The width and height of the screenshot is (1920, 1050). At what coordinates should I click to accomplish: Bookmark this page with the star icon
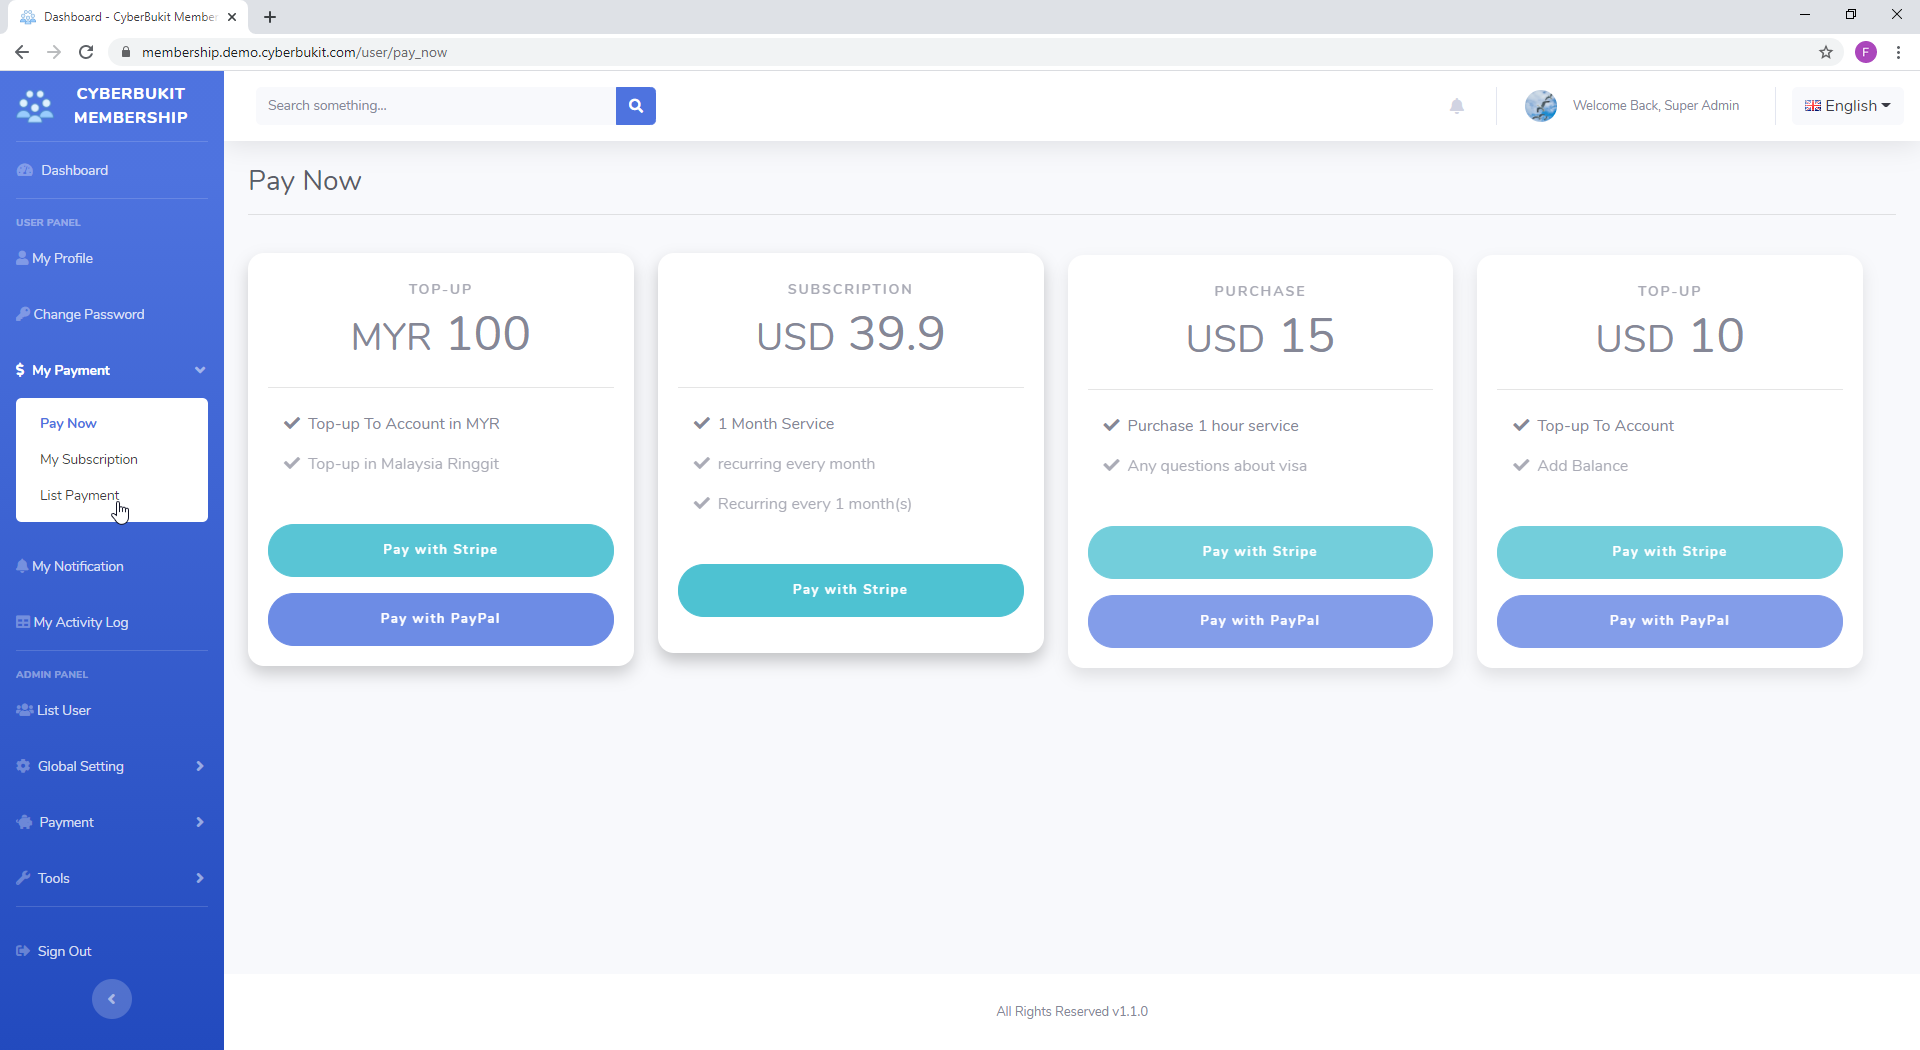click(x=1826, y=52)
